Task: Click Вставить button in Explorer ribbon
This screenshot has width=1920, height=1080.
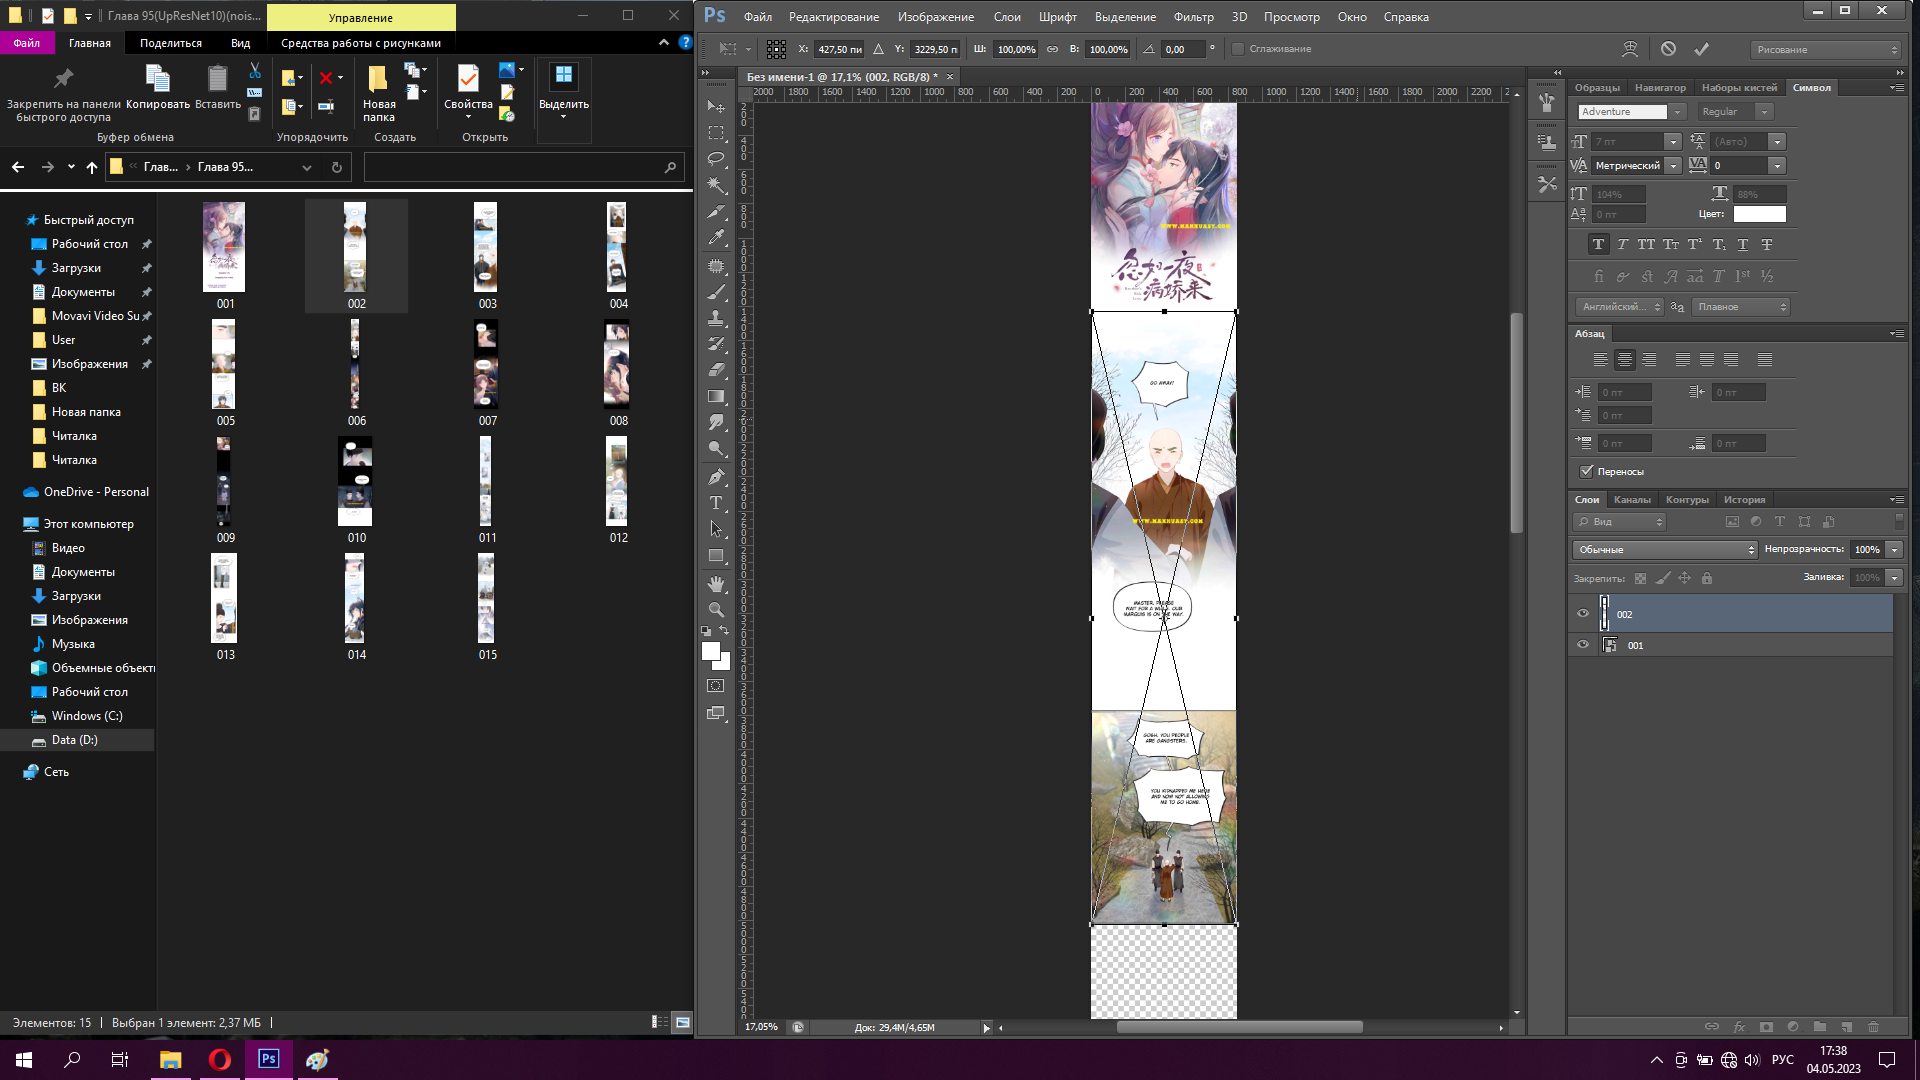Action: [x=217, y=88]
